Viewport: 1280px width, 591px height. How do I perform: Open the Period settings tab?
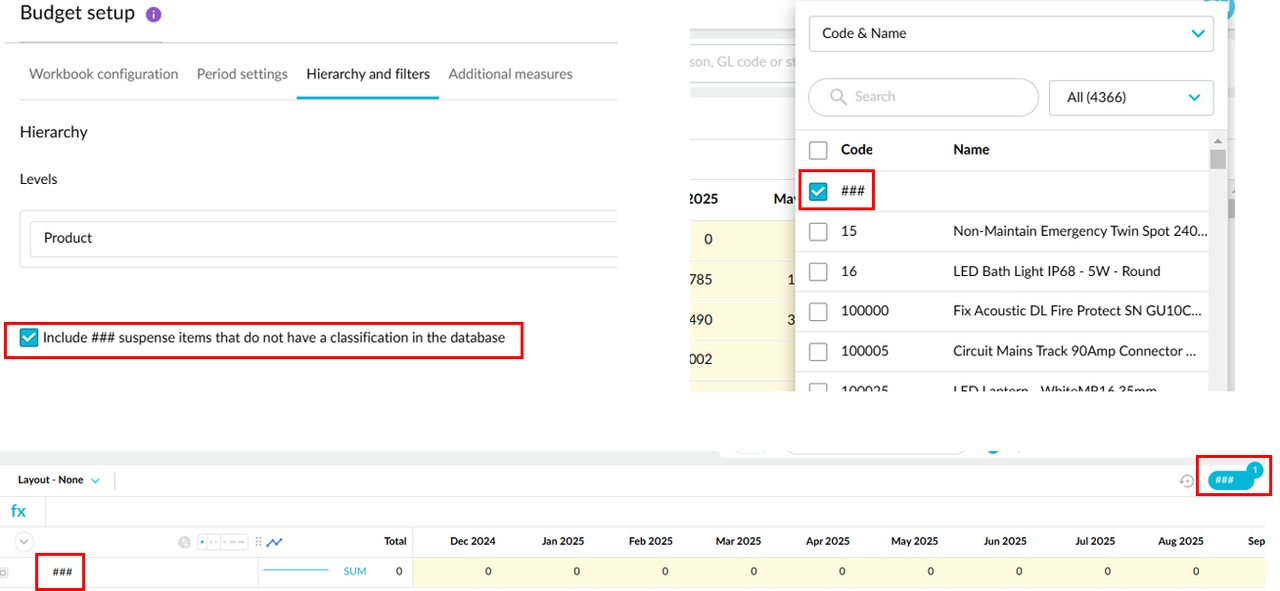[x=242, y=74]
